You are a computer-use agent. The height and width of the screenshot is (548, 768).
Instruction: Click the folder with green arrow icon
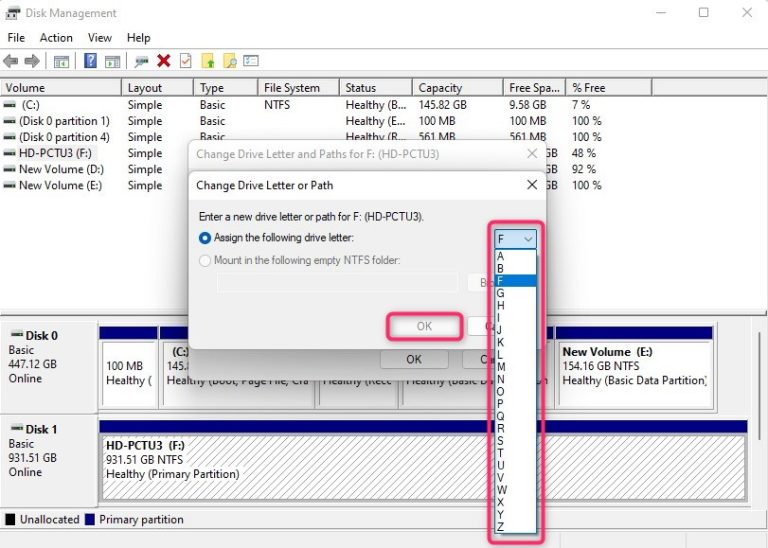pyautogui.click(x=208, y=61)
